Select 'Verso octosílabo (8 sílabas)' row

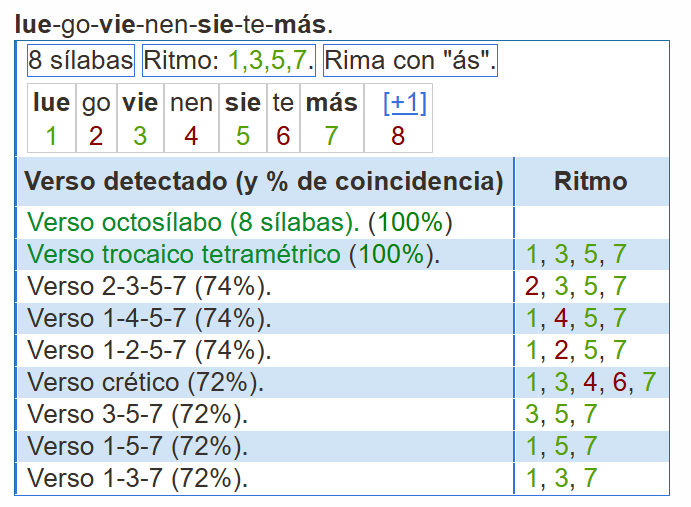click(343, 222)
